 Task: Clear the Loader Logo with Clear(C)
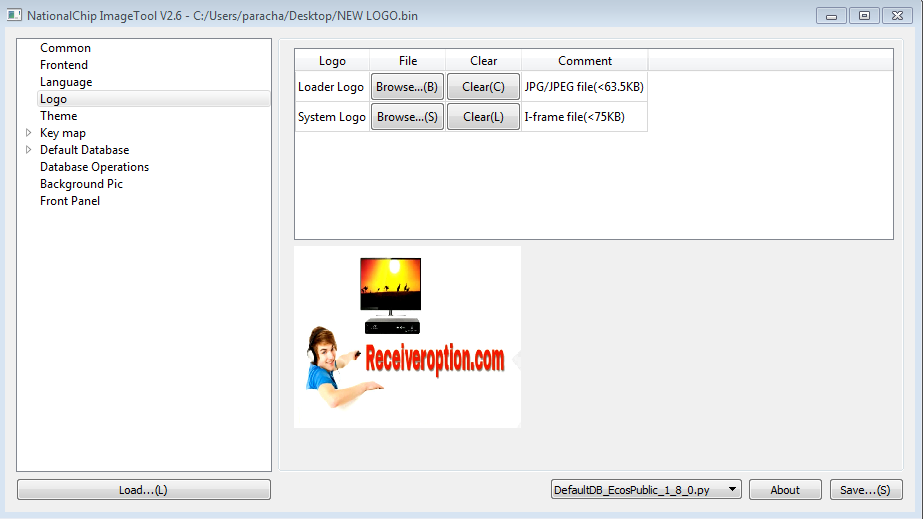[483, 86]
